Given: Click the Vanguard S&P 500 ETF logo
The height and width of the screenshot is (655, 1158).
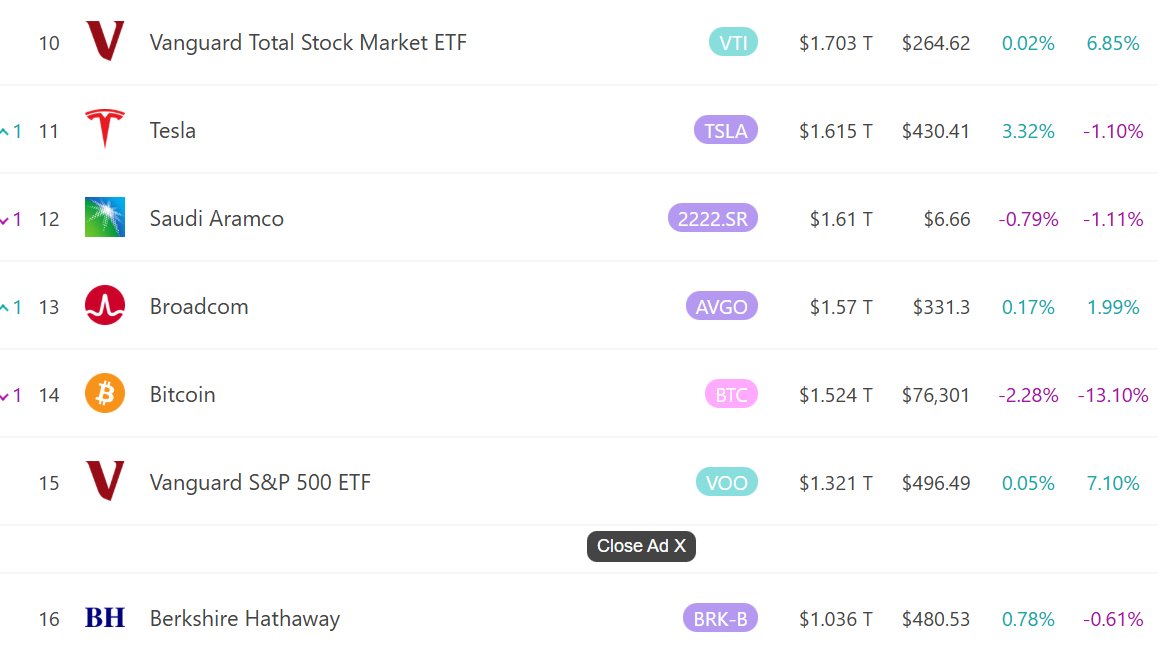Looking at the screenshot, I should click(105, 482).
